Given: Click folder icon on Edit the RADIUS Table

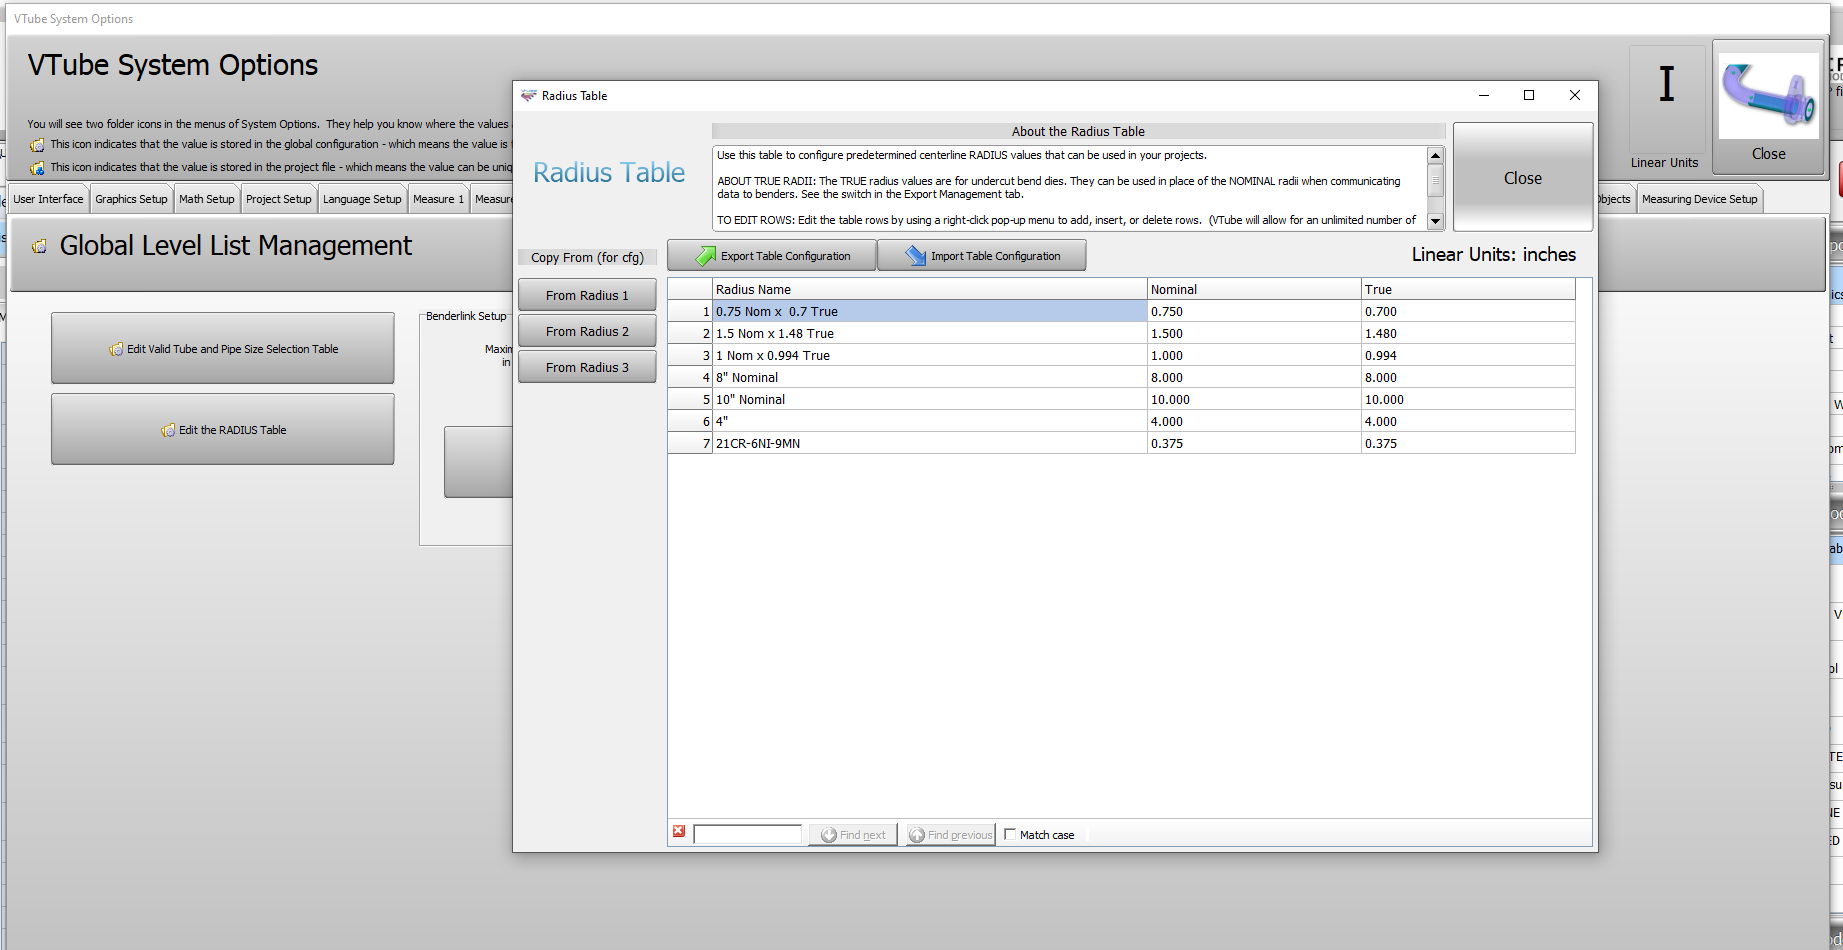Looking at the screenshot, I should [x=168, y=430].
